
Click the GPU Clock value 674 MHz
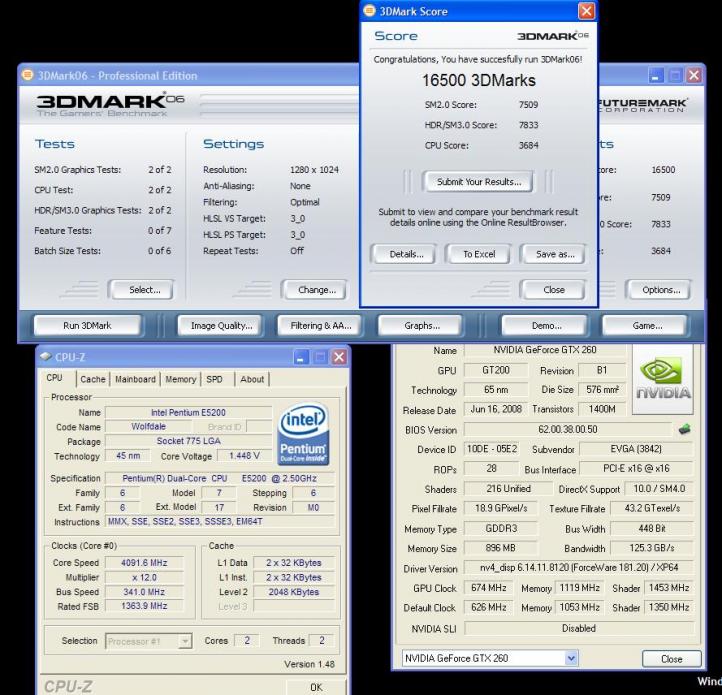coord(489,588)
